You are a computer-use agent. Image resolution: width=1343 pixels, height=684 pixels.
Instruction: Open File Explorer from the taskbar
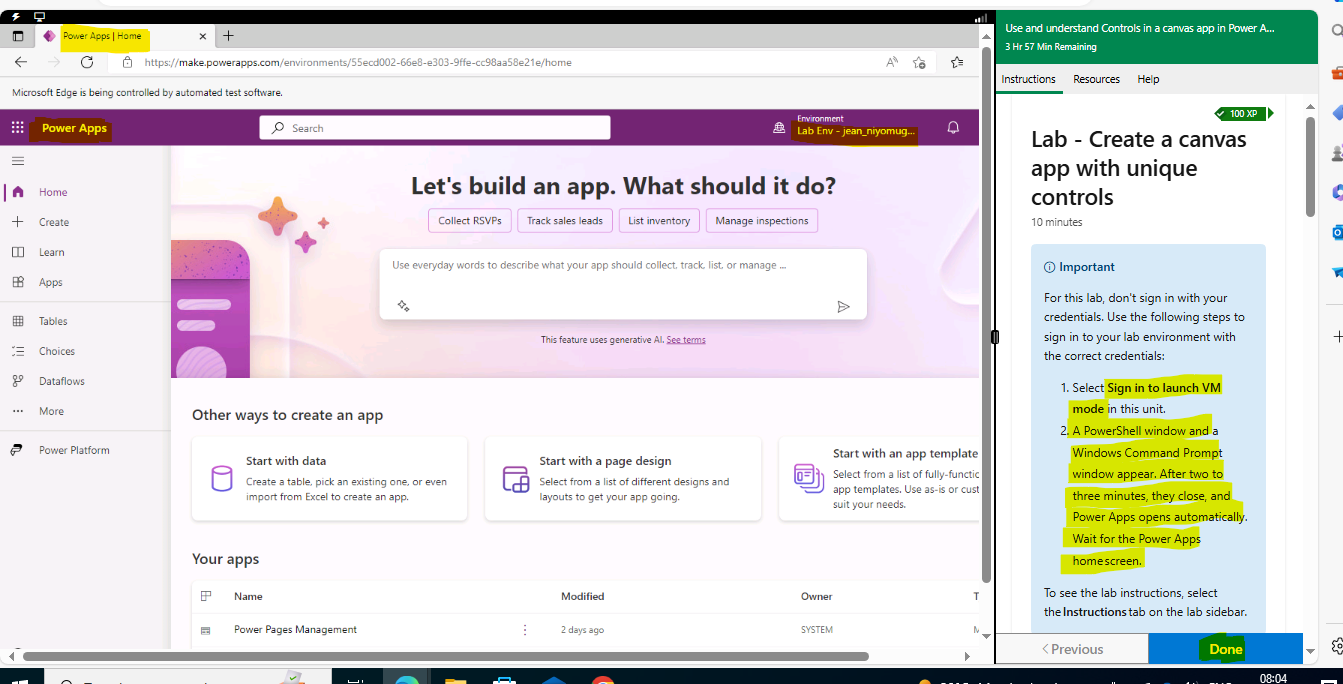pos(455,679)
